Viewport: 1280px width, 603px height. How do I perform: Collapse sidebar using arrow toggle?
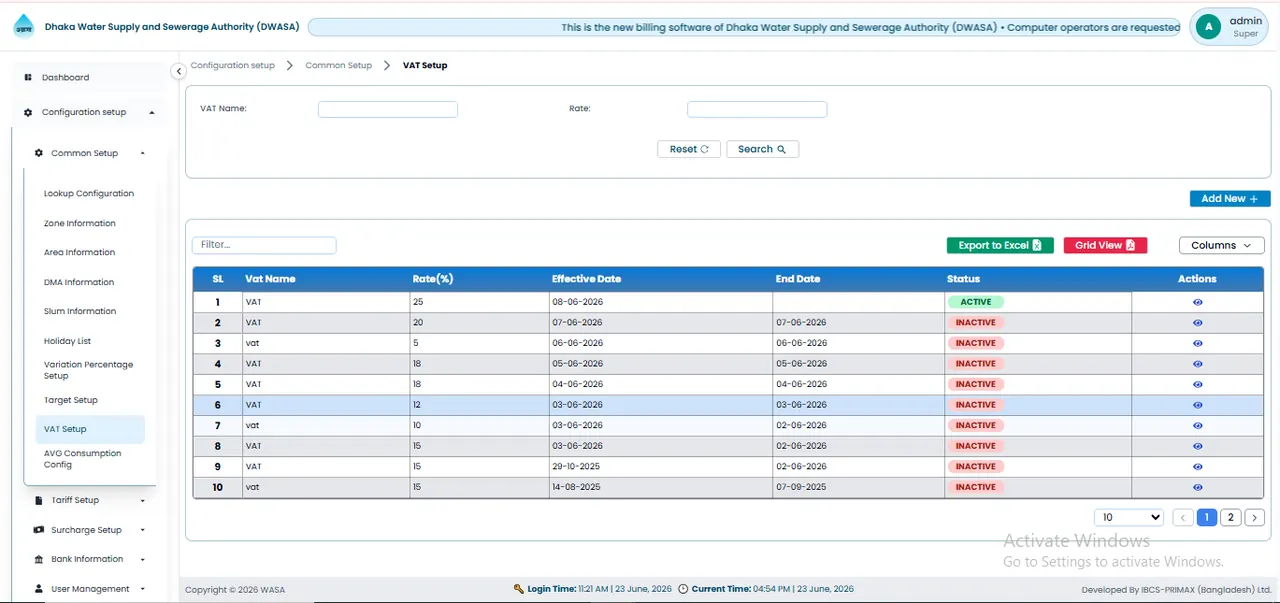click(x=178, y=71)
